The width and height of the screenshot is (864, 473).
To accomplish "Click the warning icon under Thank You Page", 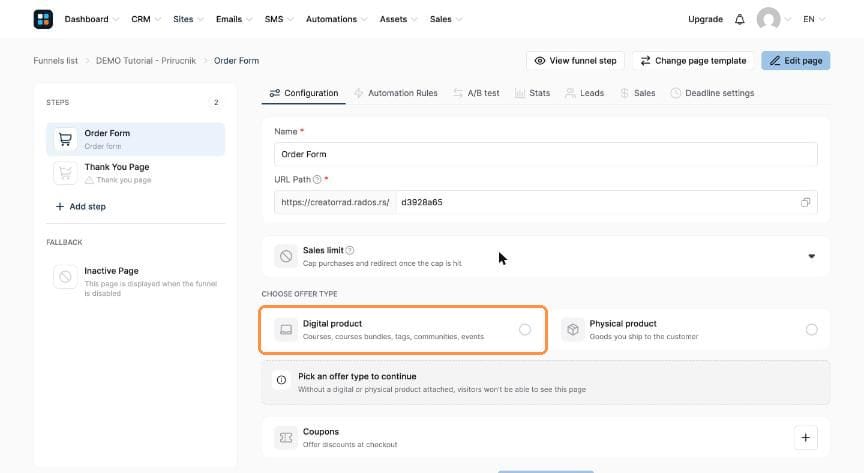I will click(89, 180).
